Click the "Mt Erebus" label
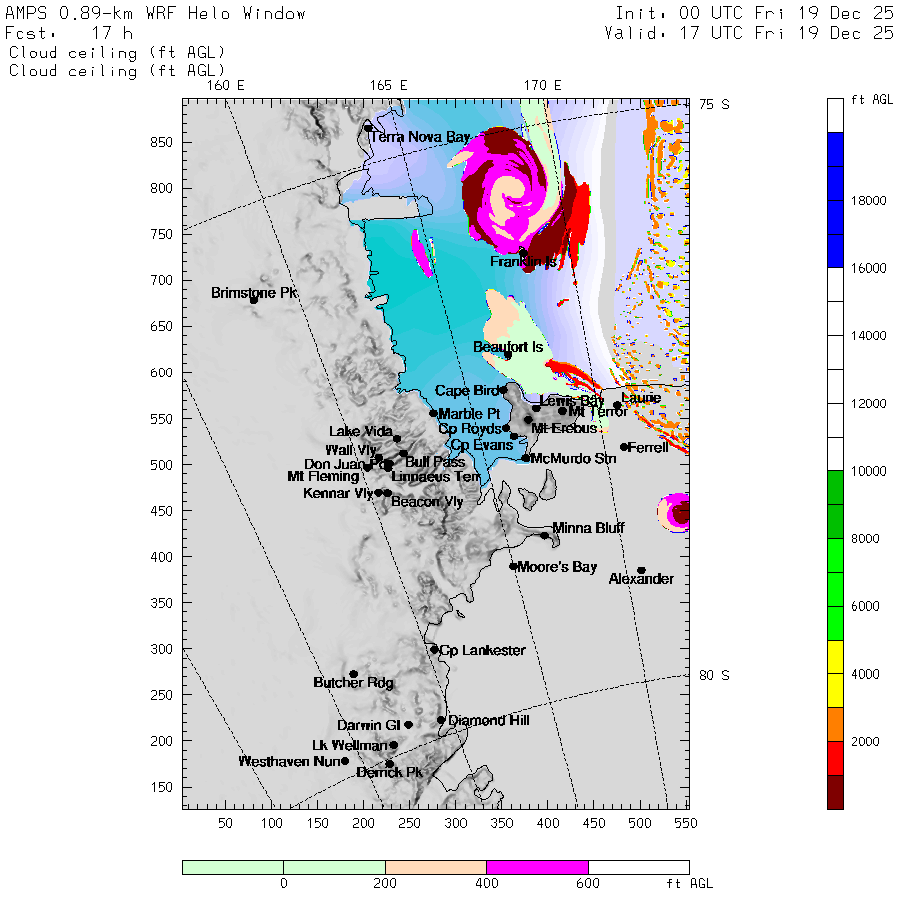 click(564, 428)
